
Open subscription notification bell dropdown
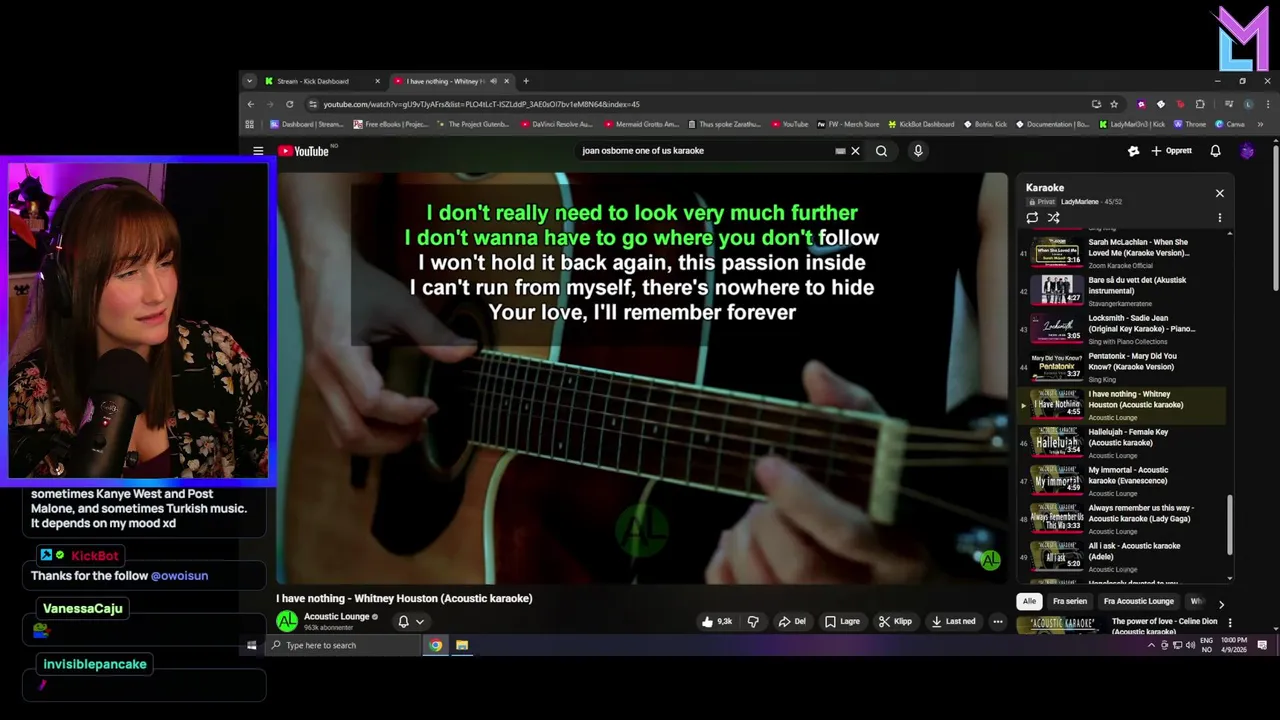(410, 621)
